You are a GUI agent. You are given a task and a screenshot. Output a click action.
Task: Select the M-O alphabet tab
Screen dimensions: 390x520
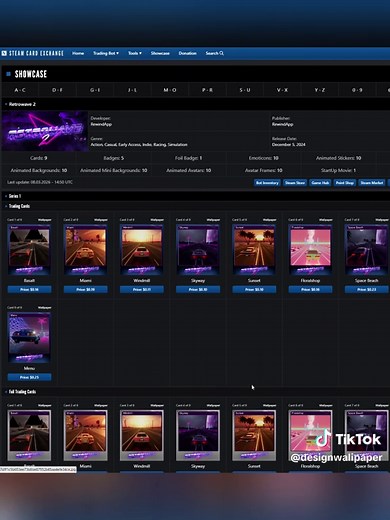click(x=170, y=90)
